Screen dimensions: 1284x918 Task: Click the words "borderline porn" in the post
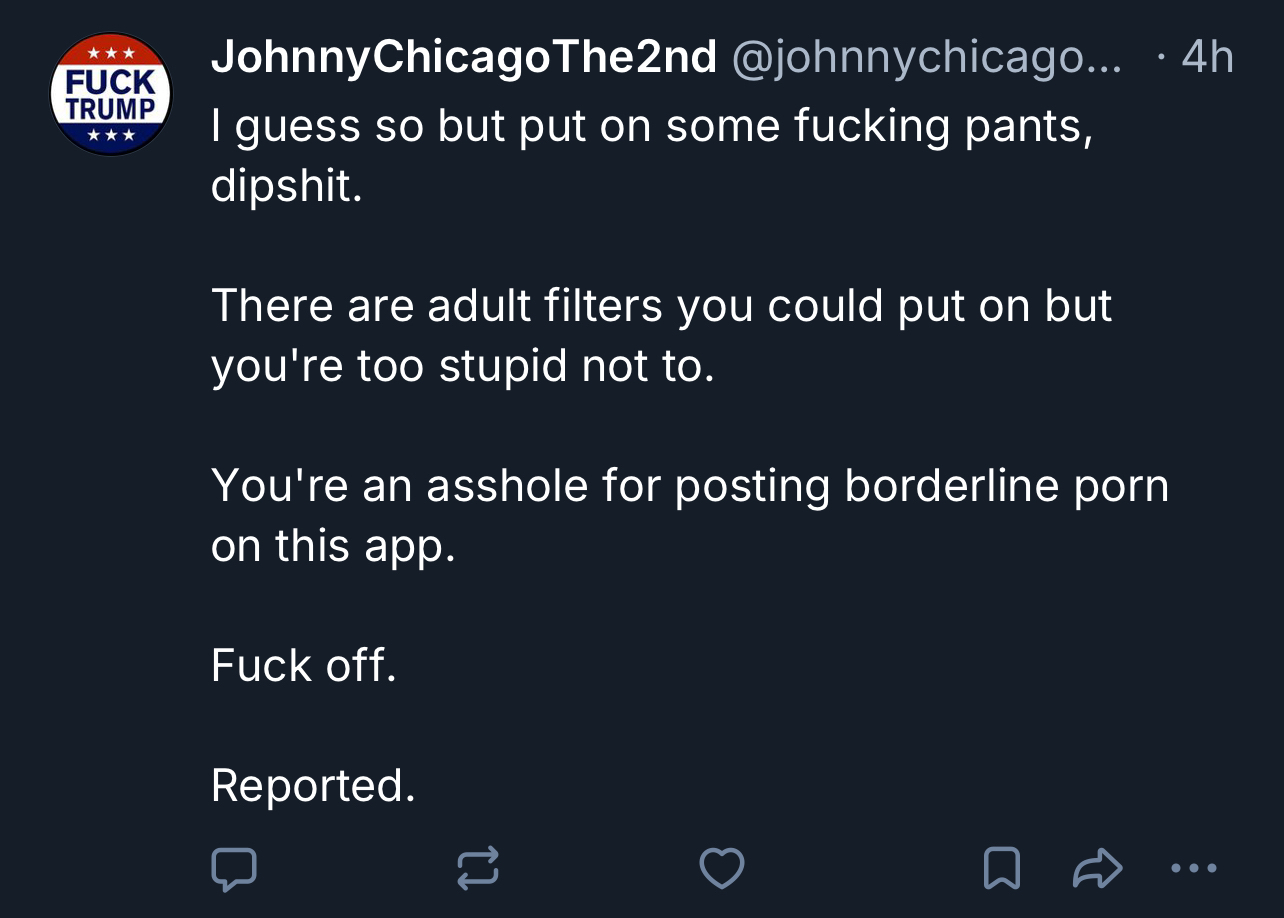(x=1006, y=486)
